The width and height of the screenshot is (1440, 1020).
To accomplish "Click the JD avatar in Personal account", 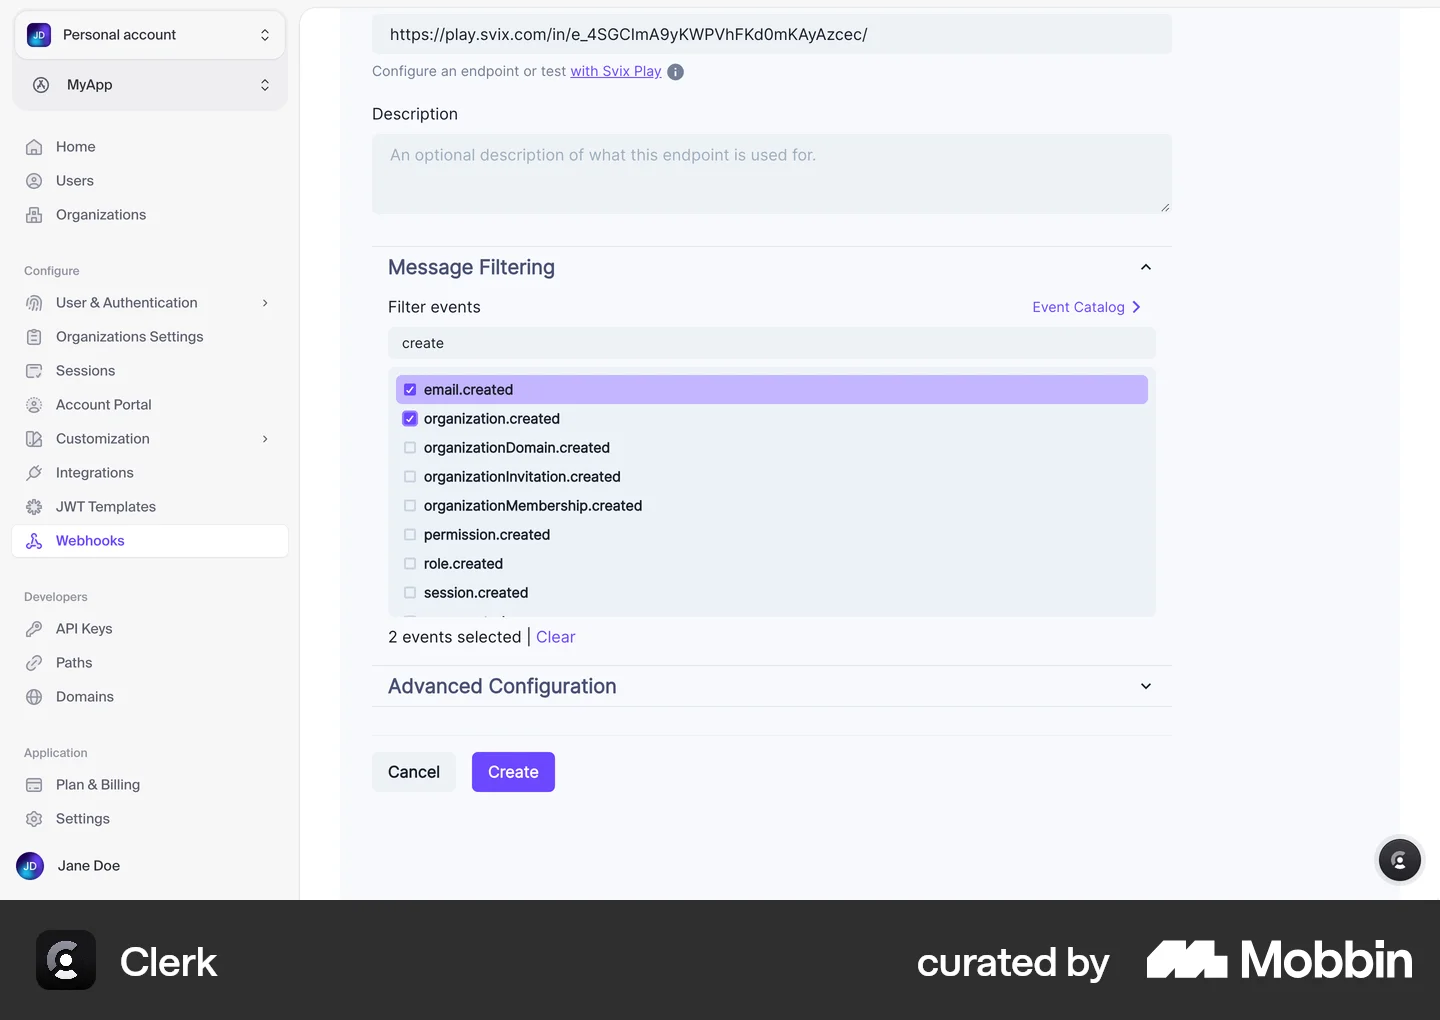I will coord(39,35).
